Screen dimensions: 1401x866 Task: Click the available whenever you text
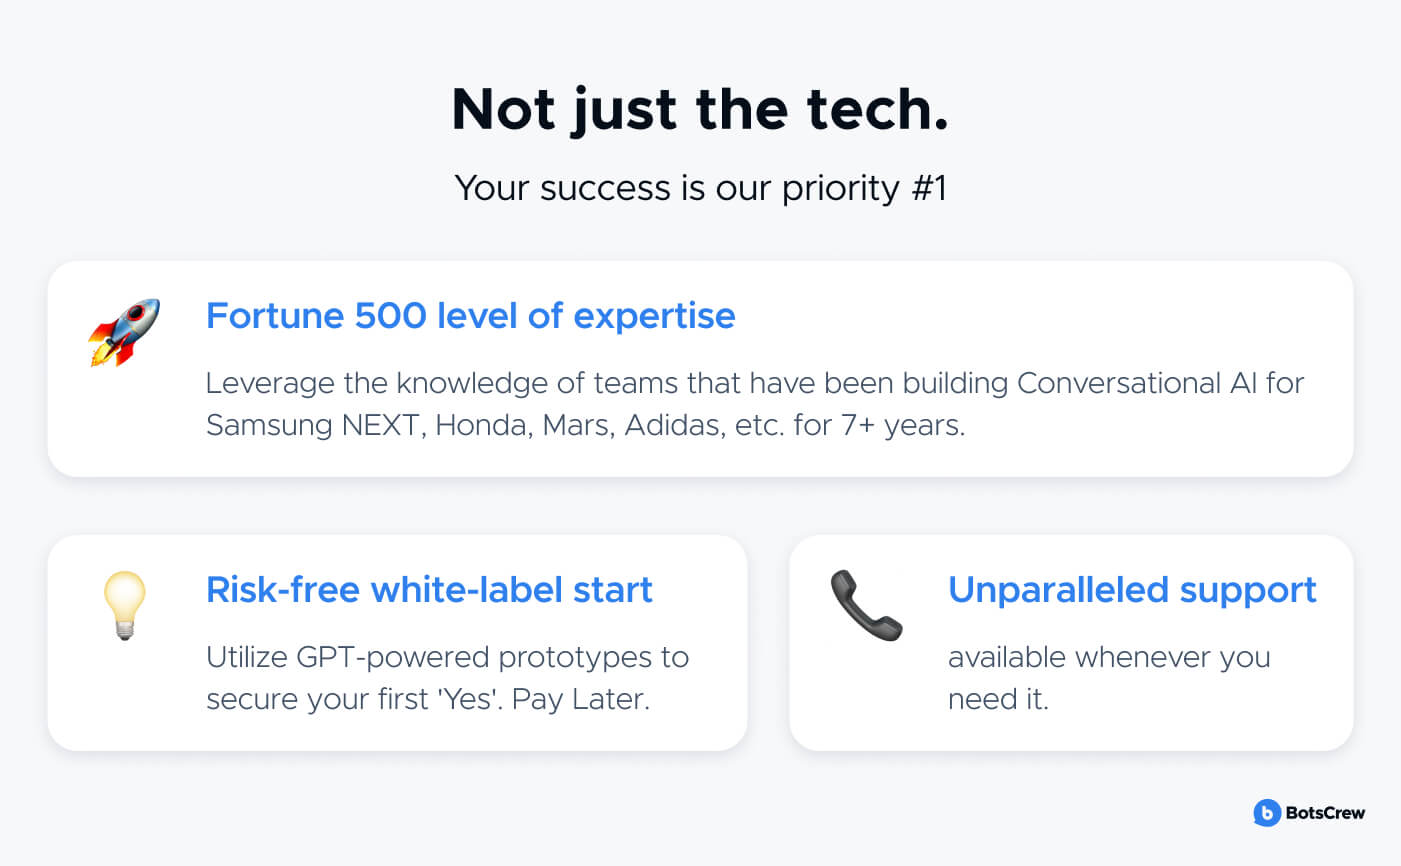tap(1109, 658)
